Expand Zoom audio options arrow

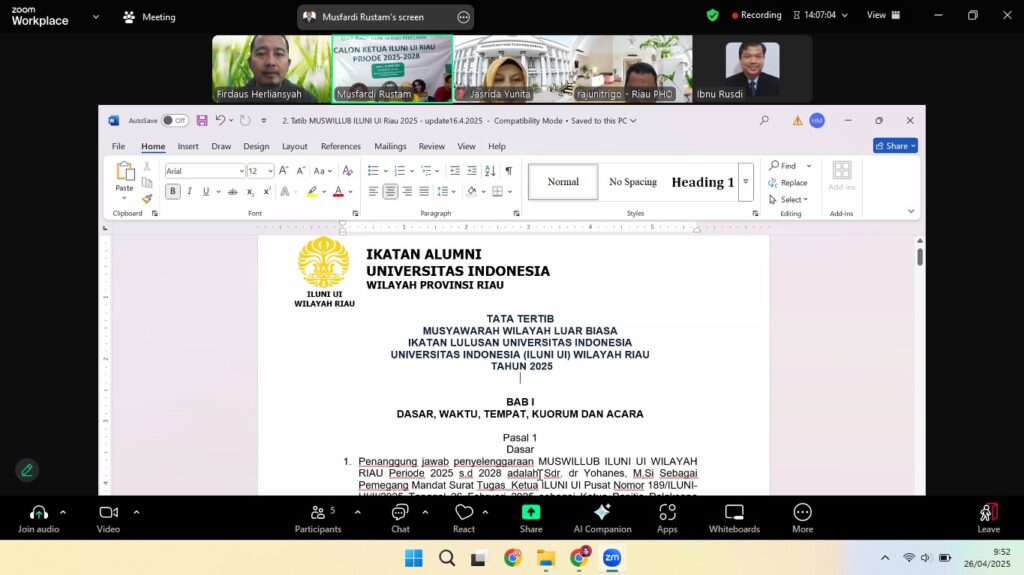pyautogui.click(x=63, y=512)
